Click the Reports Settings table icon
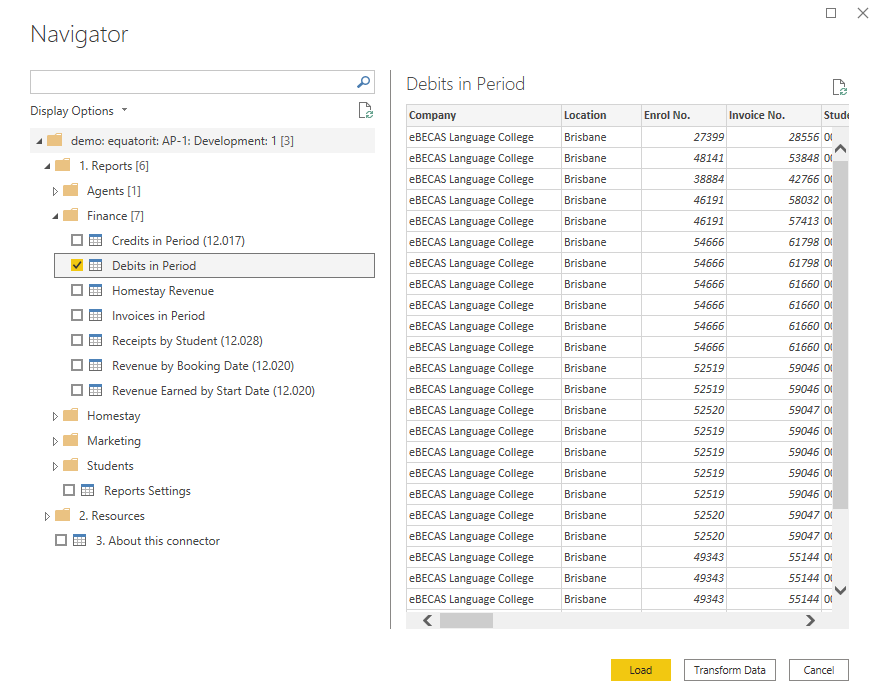The width and height of the screenshot is (879, 699). click(x=88, y=491)
